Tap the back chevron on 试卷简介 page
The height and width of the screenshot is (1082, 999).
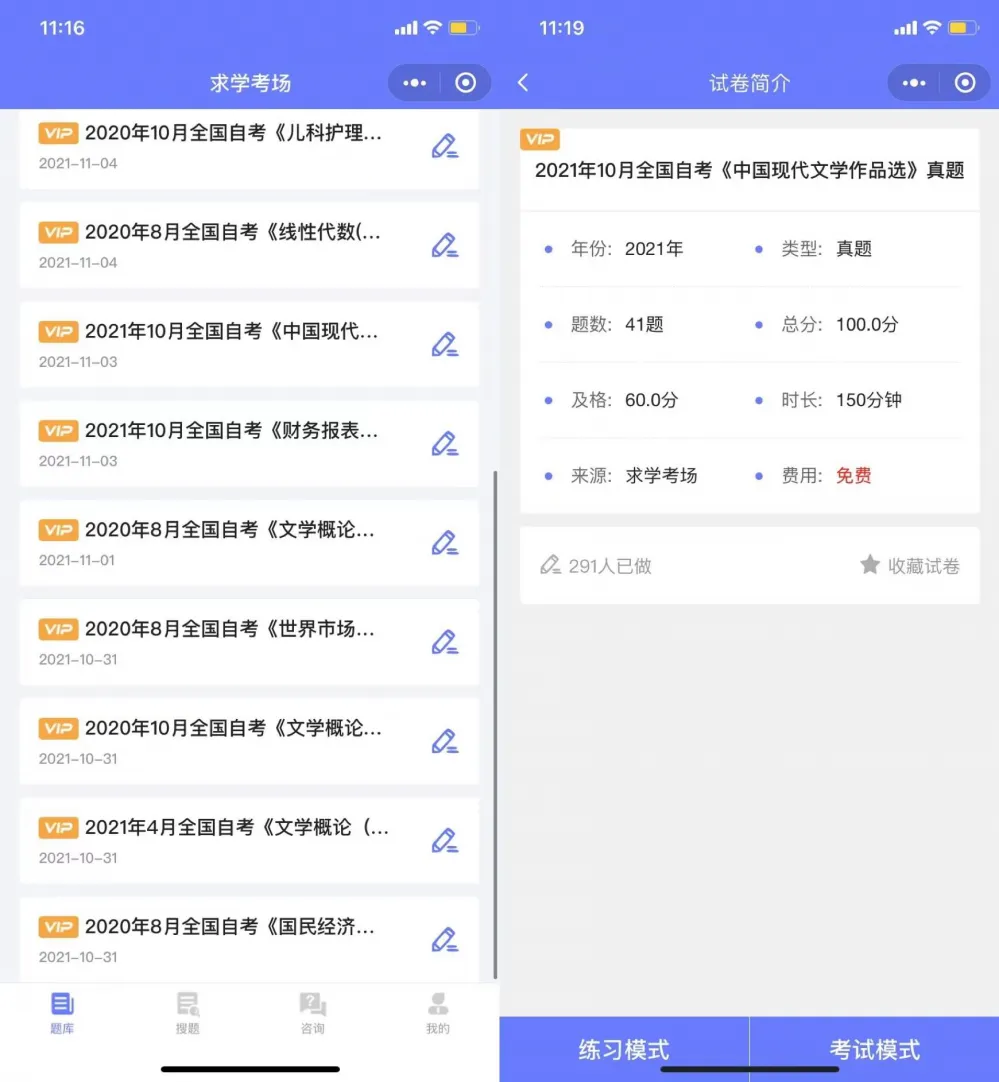click(x=523, y=83)
